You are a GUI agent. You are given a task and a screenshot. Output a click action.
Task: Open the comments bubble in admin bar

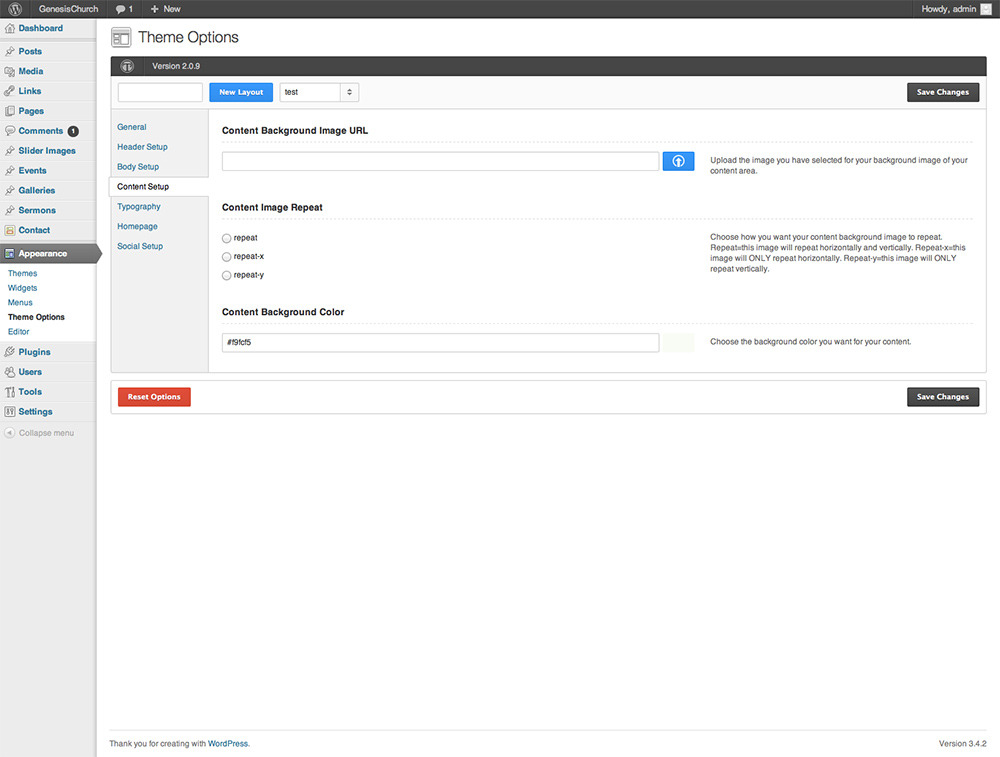[x=124, y=9]
